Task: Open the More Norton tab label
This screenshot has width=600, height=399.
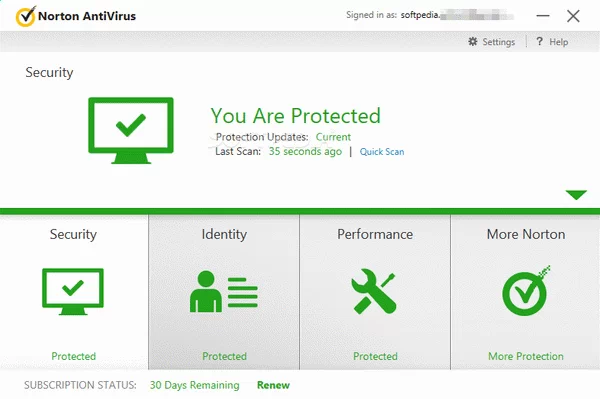Action: pyautogui.click(x=526, y=234)
